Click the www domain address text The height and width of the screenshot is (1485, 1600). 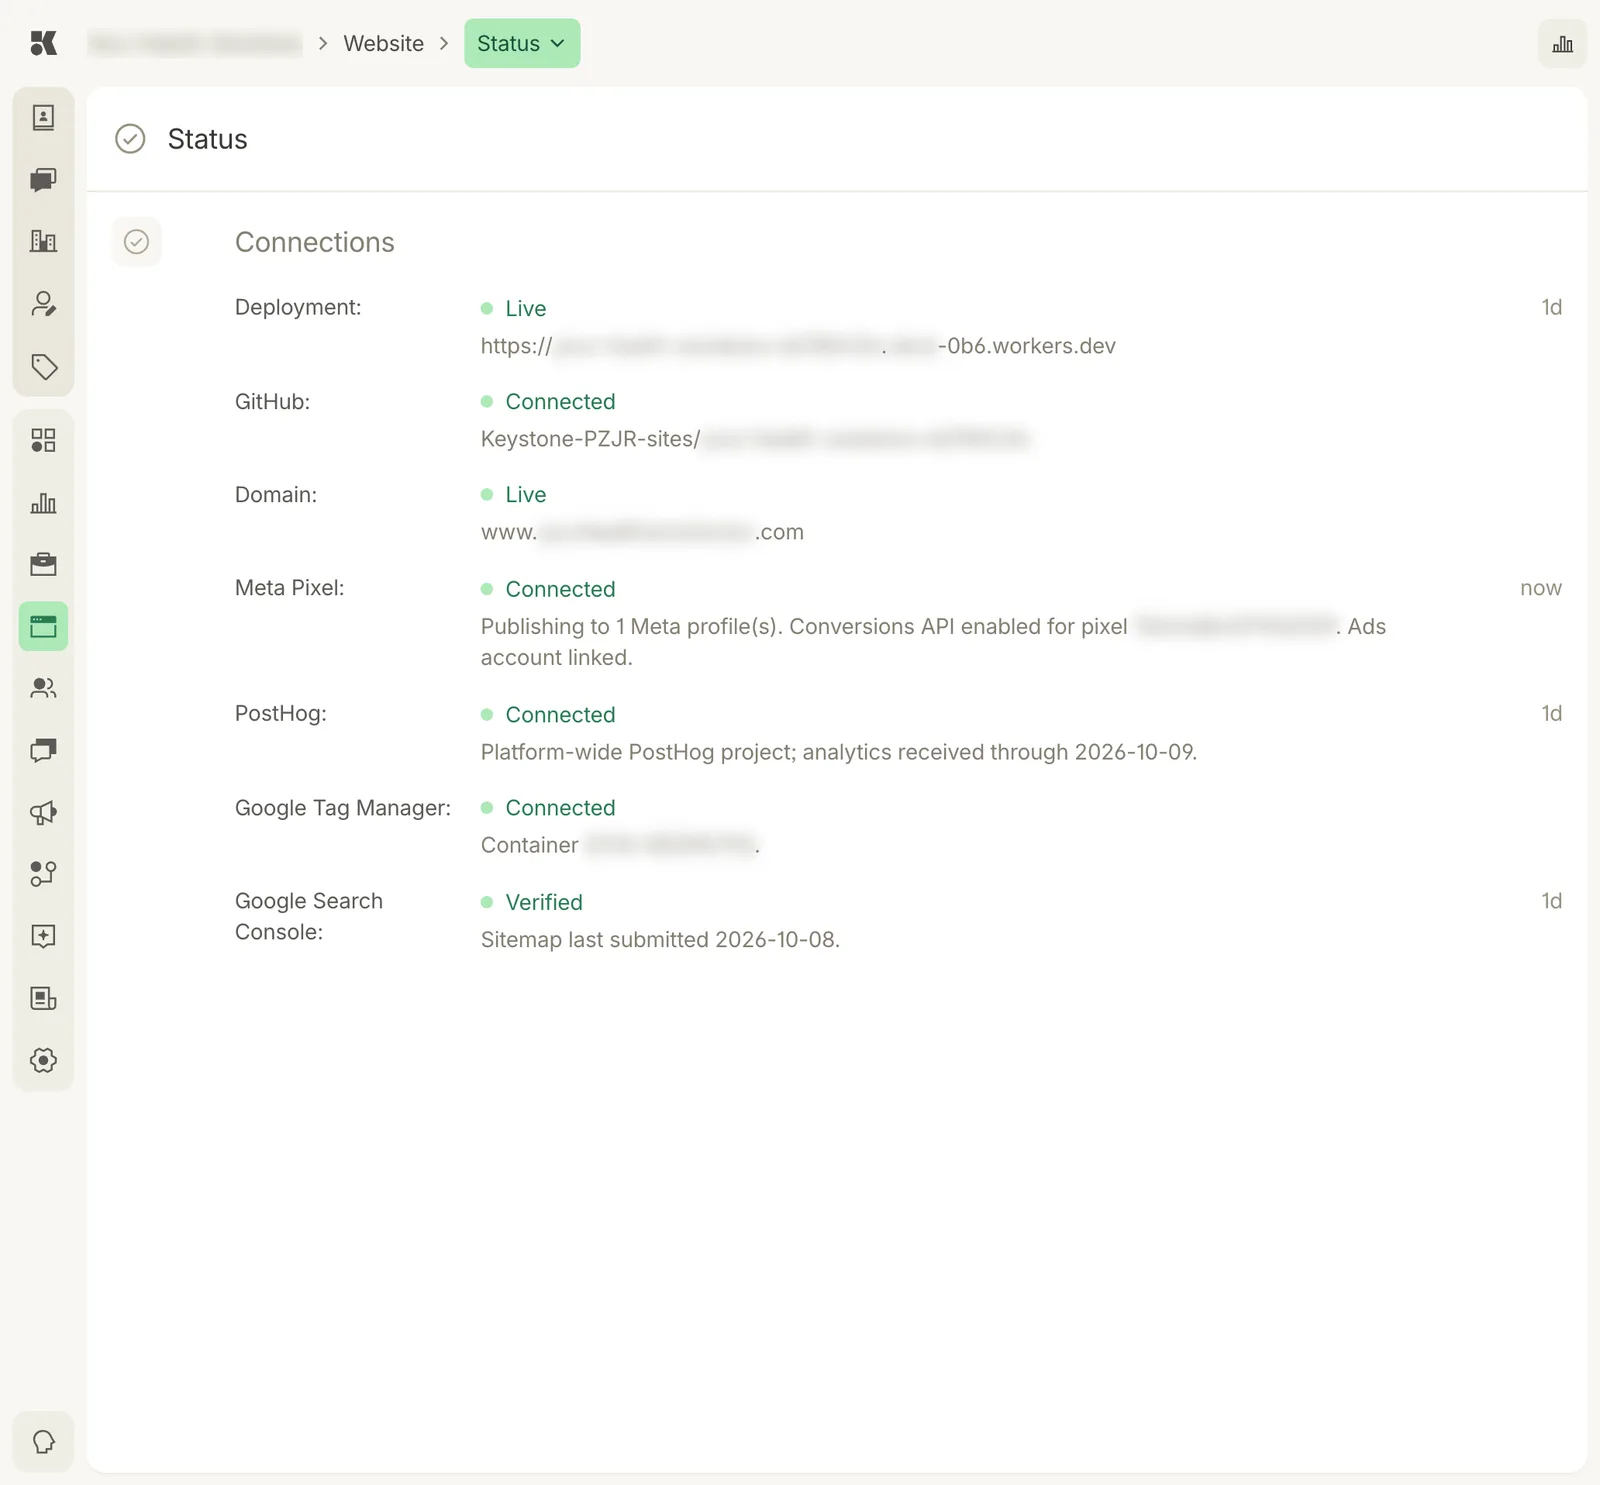642,532
